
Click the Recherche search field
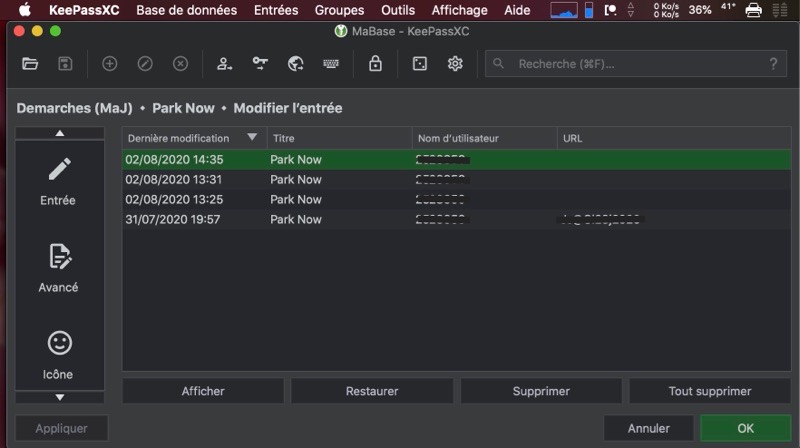point(635,64)
